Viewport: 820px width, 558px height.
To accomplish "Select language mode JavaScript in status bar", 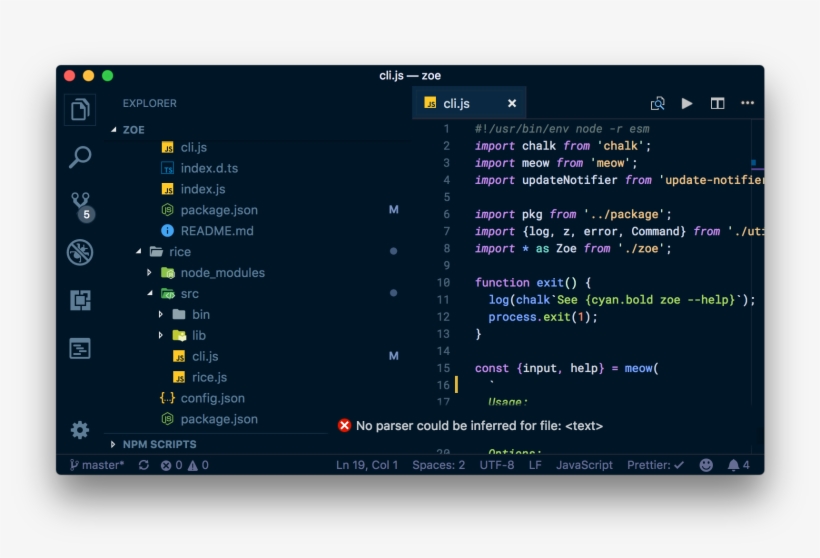I will (584, 465).
